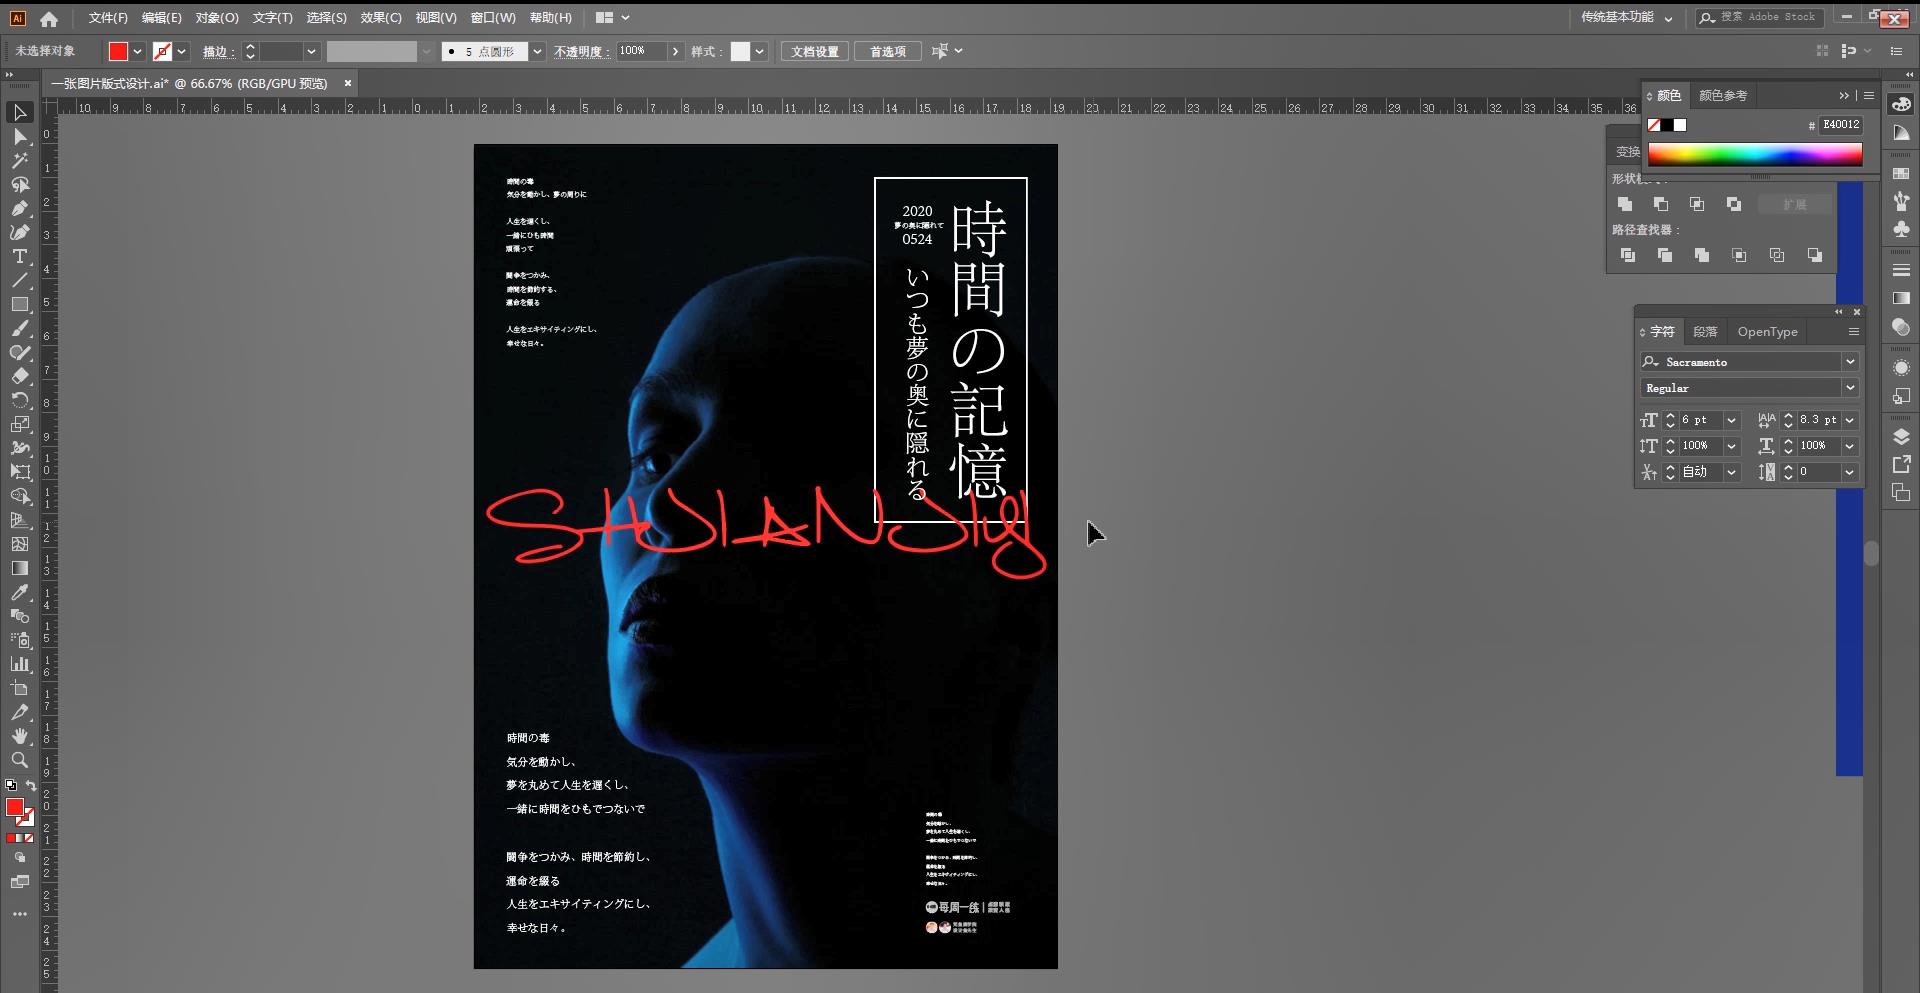Click the 描边 stroke label link
The width and height of the screenshot is (1920, 993).
(218, 51)
